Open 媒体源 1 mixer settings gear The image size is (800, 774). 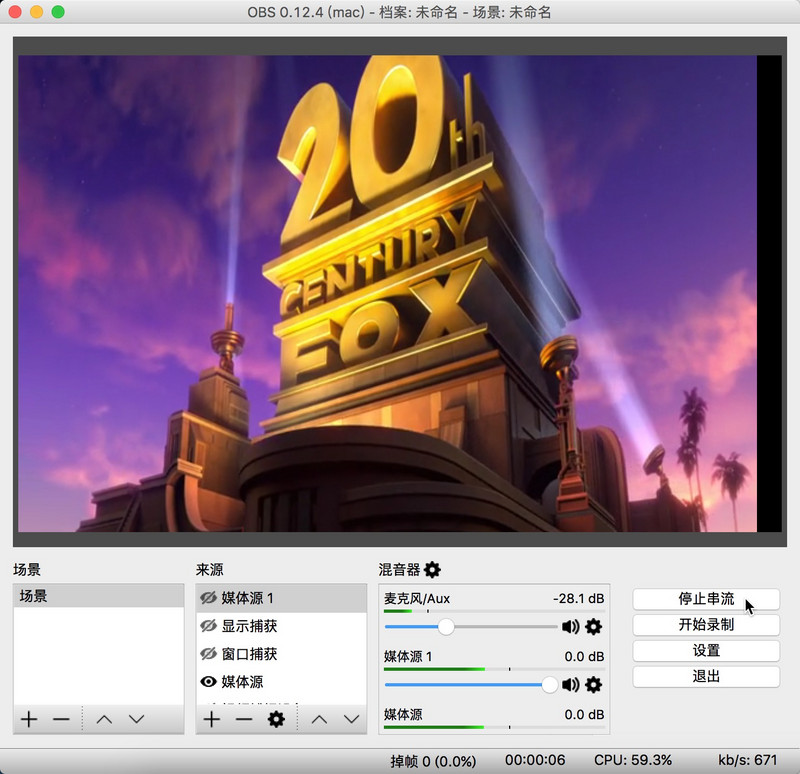click(x=593, y=685)
